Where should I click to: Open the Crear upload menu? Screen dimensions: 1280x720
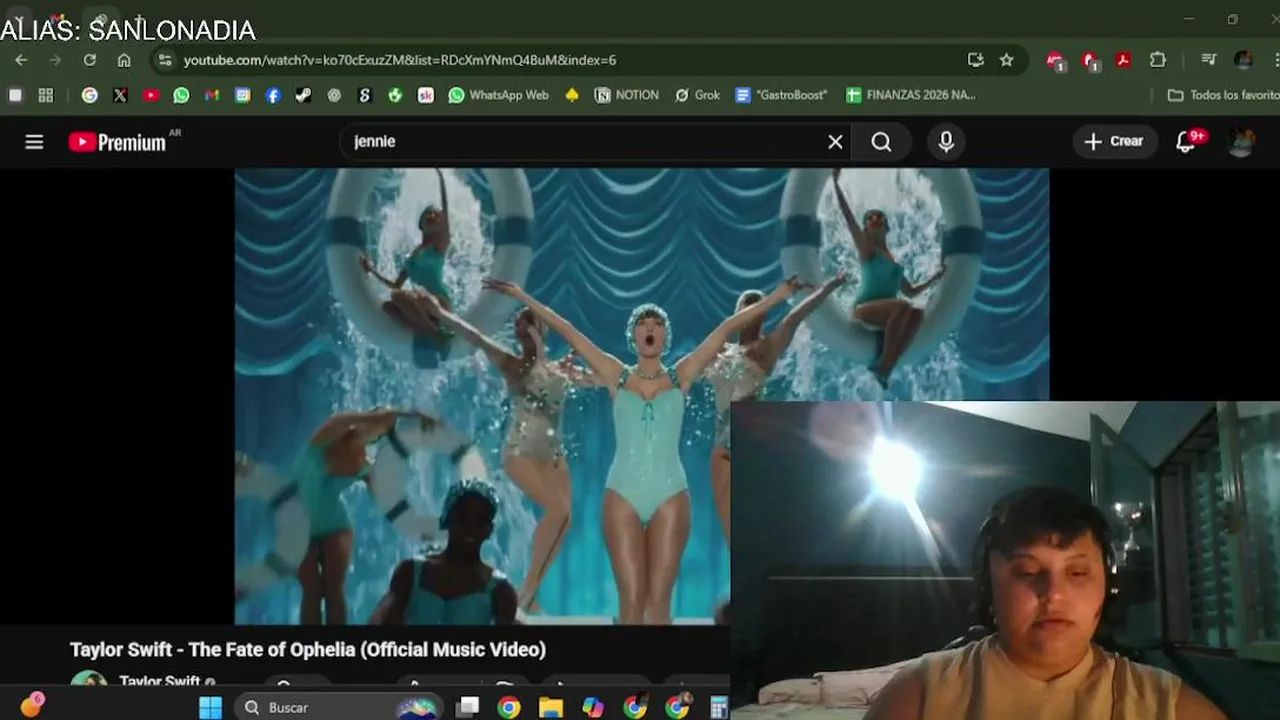click(1114, 142)
